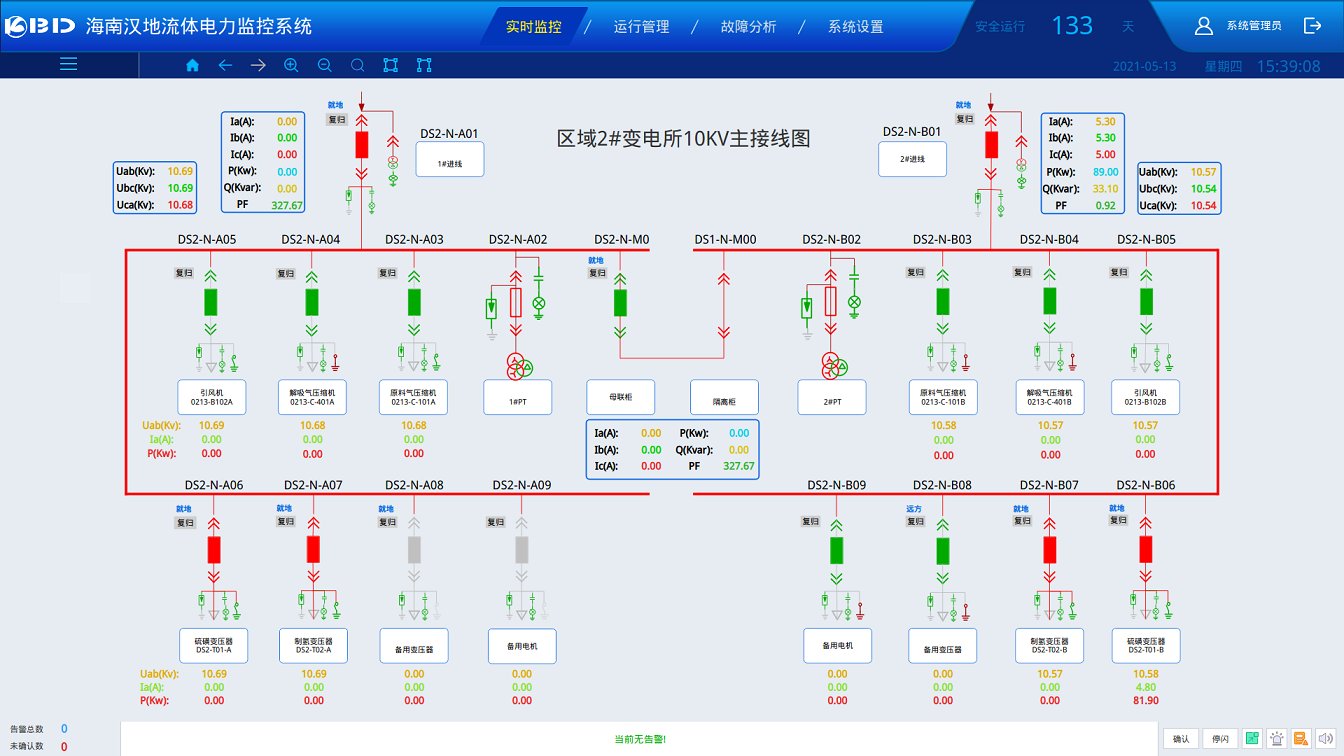Zoom out using the magnifier minus icon

(324, 65)
